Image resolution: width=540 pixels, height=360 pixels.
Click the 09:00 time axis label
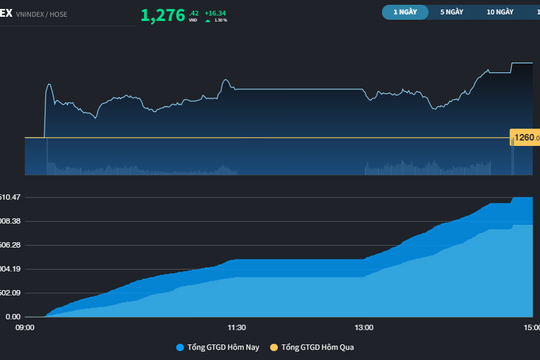[25, 328]
